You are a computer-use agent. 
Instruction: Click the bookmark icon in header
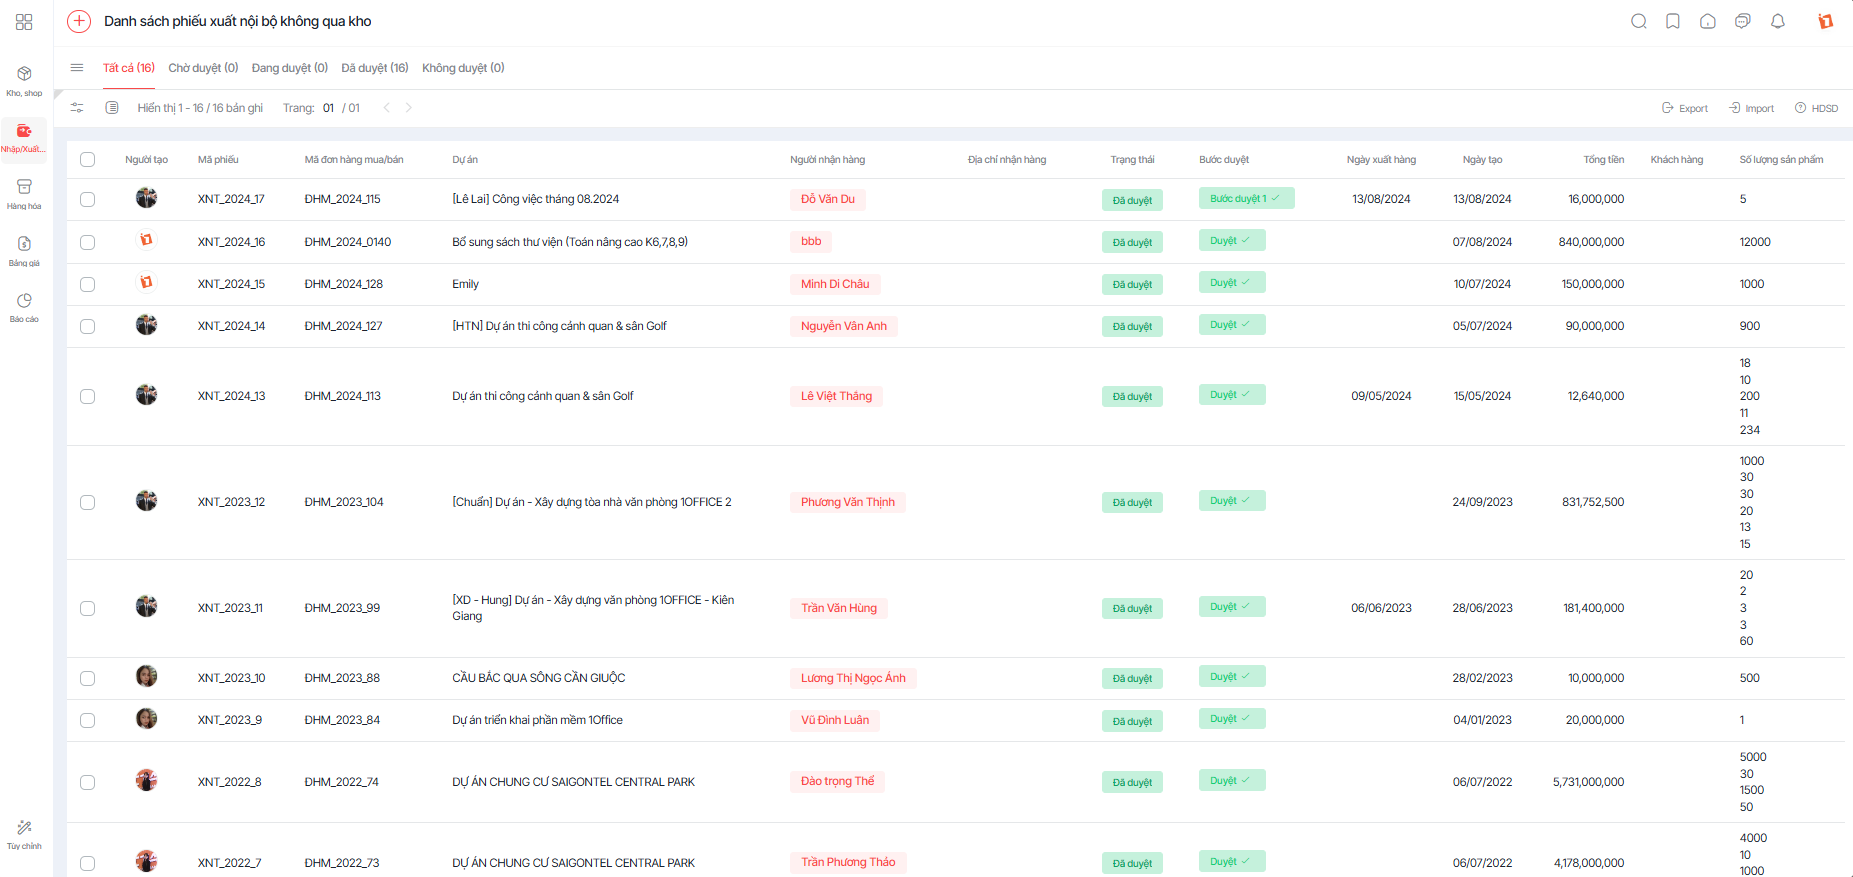tap(1673, 21)
